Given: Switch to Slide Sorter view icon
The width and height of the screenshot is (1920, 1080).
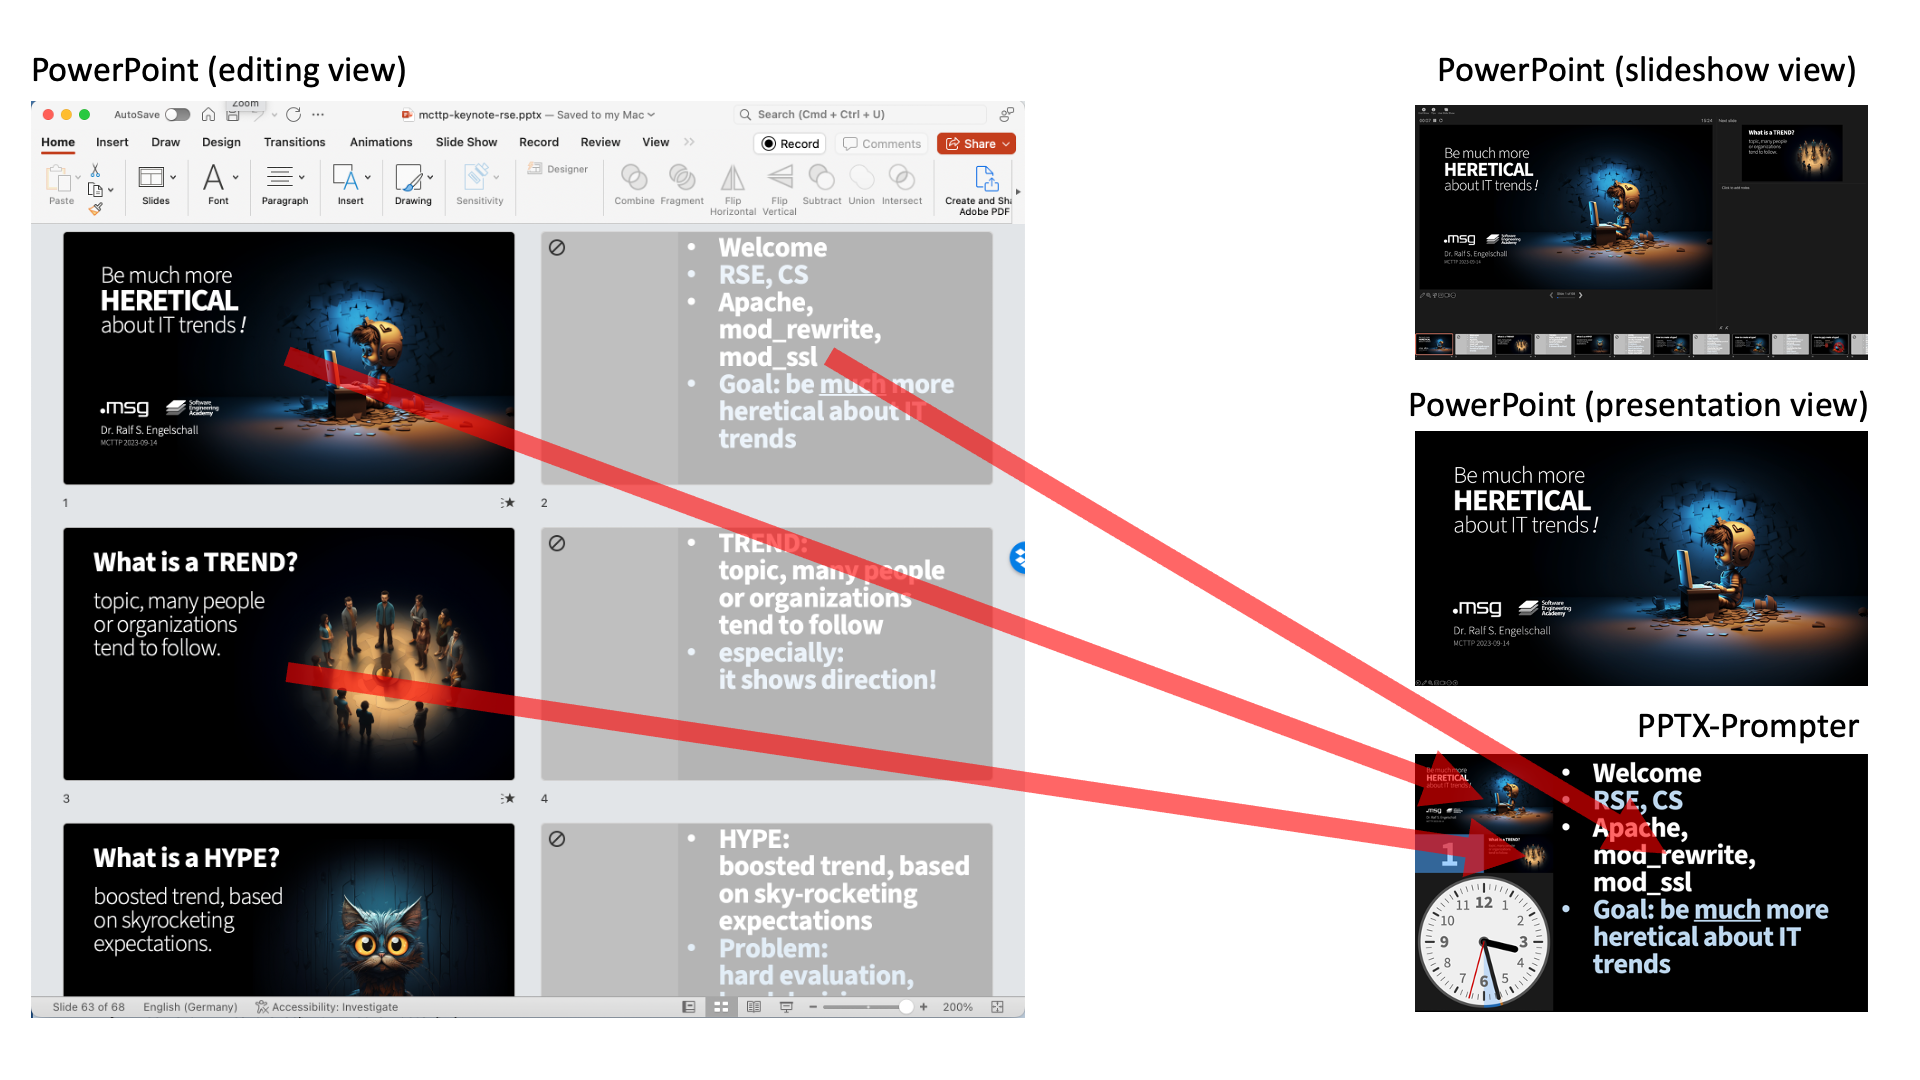Looking at the screenshot, I should [721, 1007].
